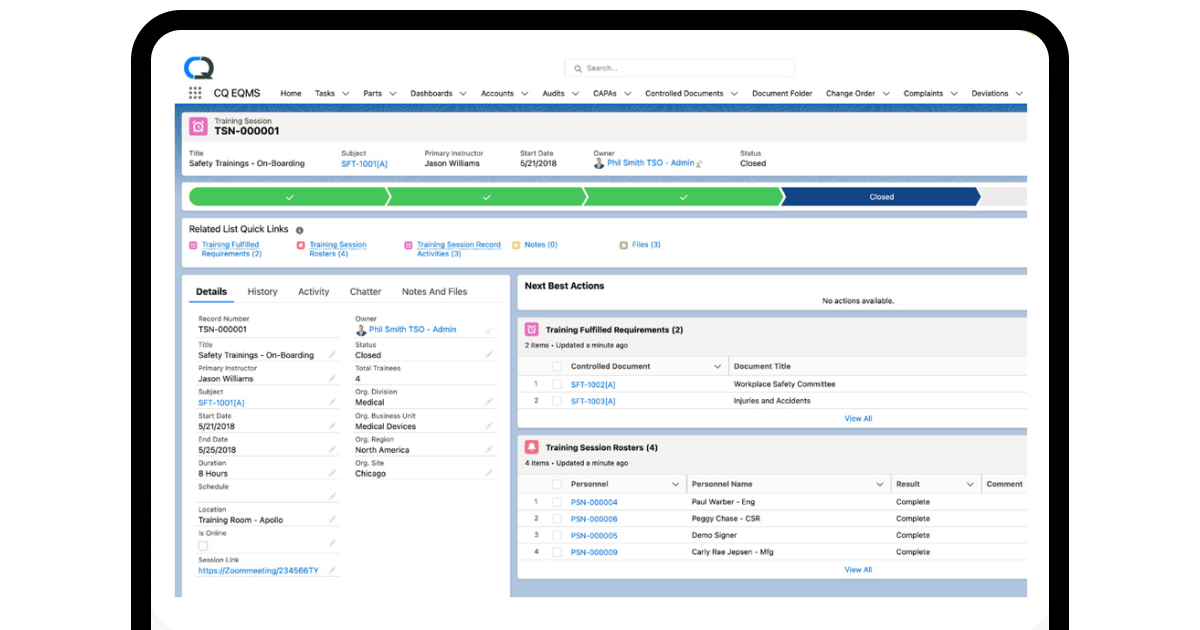The width and height of the screenshot is (1200, 630).
Task: Click the Closed stage on the progress path
Action: (x=880, y=197)
